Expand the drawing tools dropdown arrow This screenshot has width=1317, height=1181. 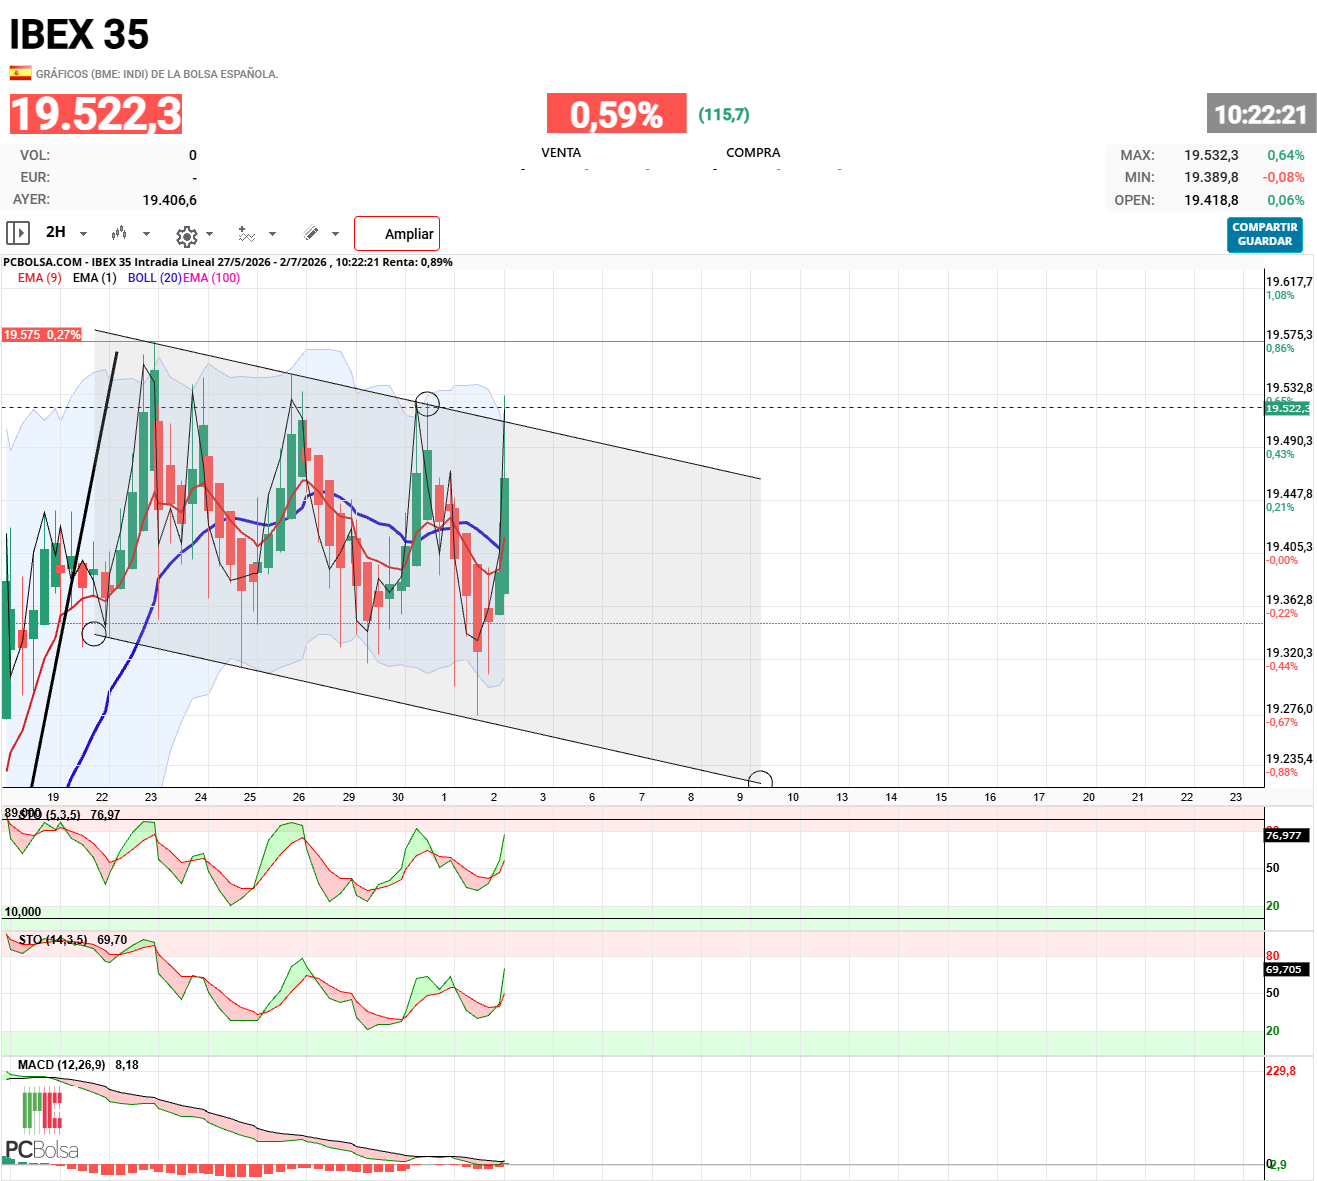tap(335, 234)
